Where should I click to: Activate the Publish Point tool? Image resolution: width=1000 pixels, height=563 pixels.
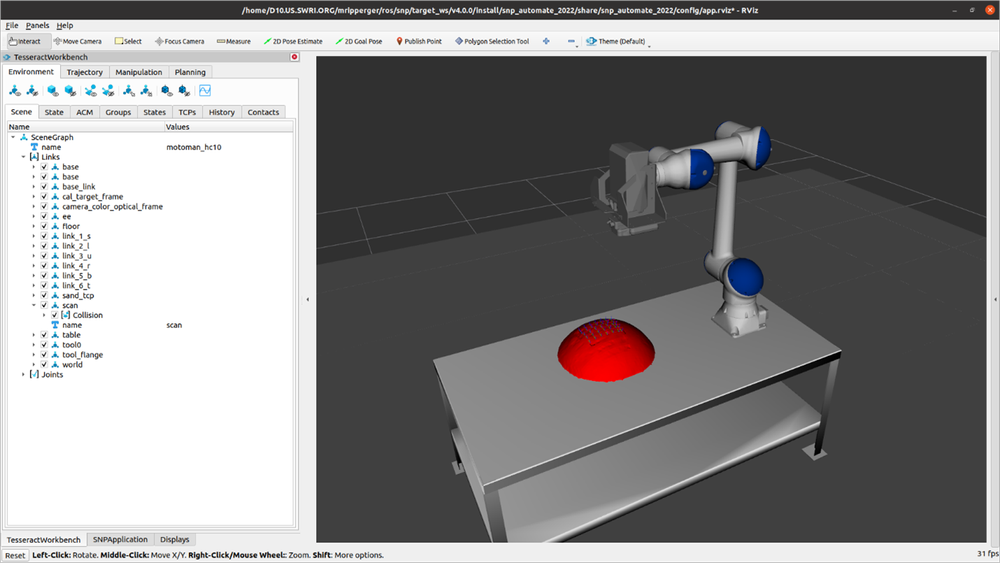419,41
